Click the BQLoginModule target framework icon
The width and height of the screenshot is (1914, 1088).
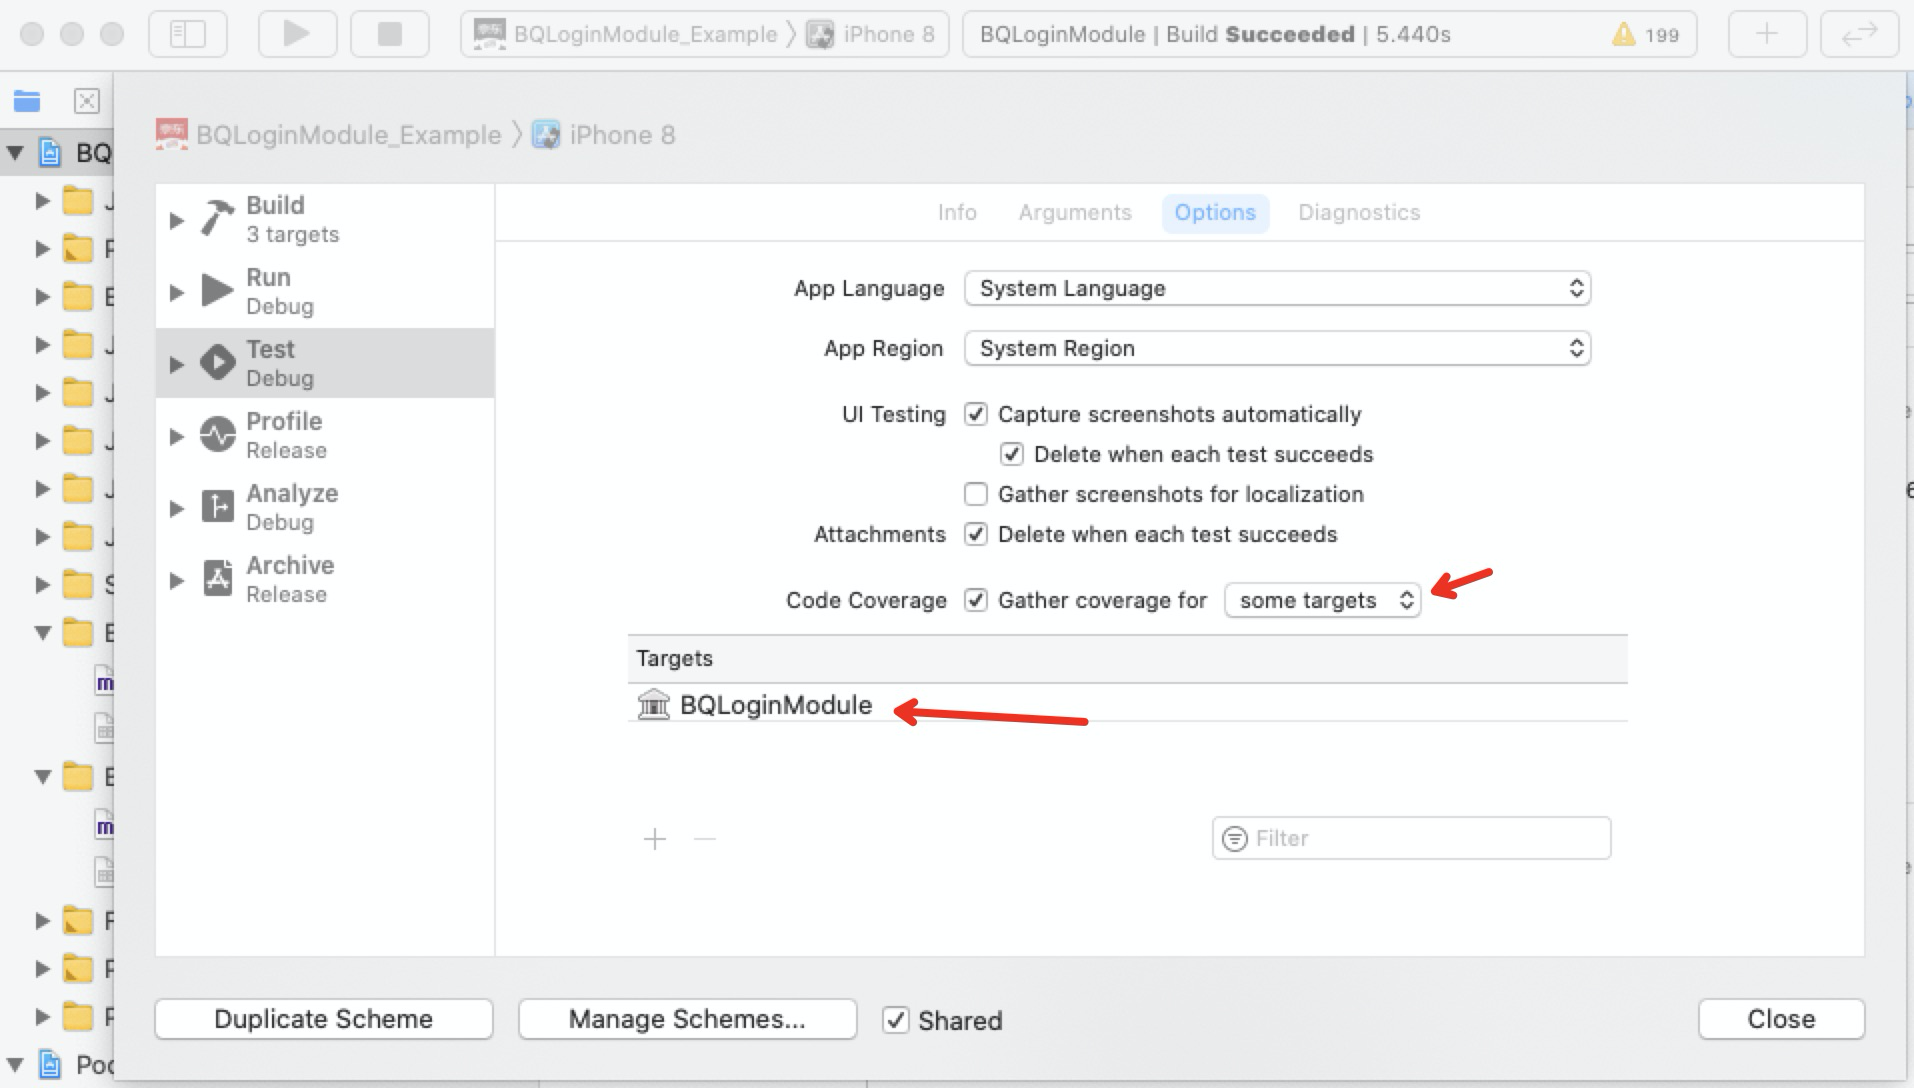pyautogui.click(x=654, y=704)
